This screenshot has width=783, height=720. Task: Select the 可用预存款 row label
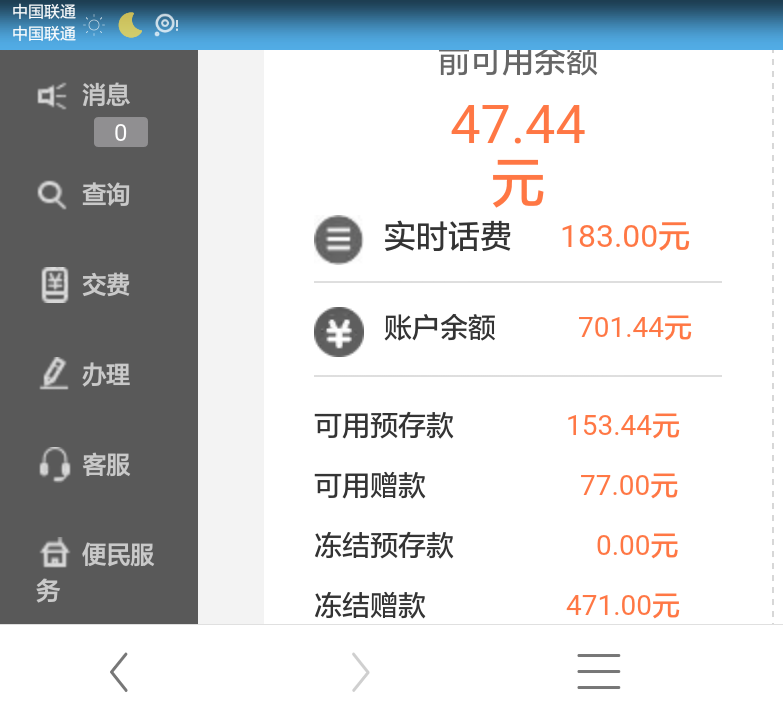coord(384,426)
